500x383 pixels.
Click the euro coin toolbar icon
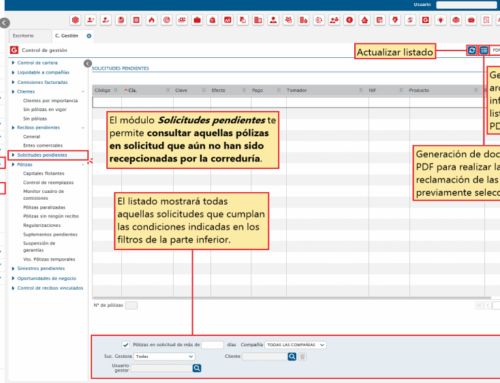coord(349,20)
